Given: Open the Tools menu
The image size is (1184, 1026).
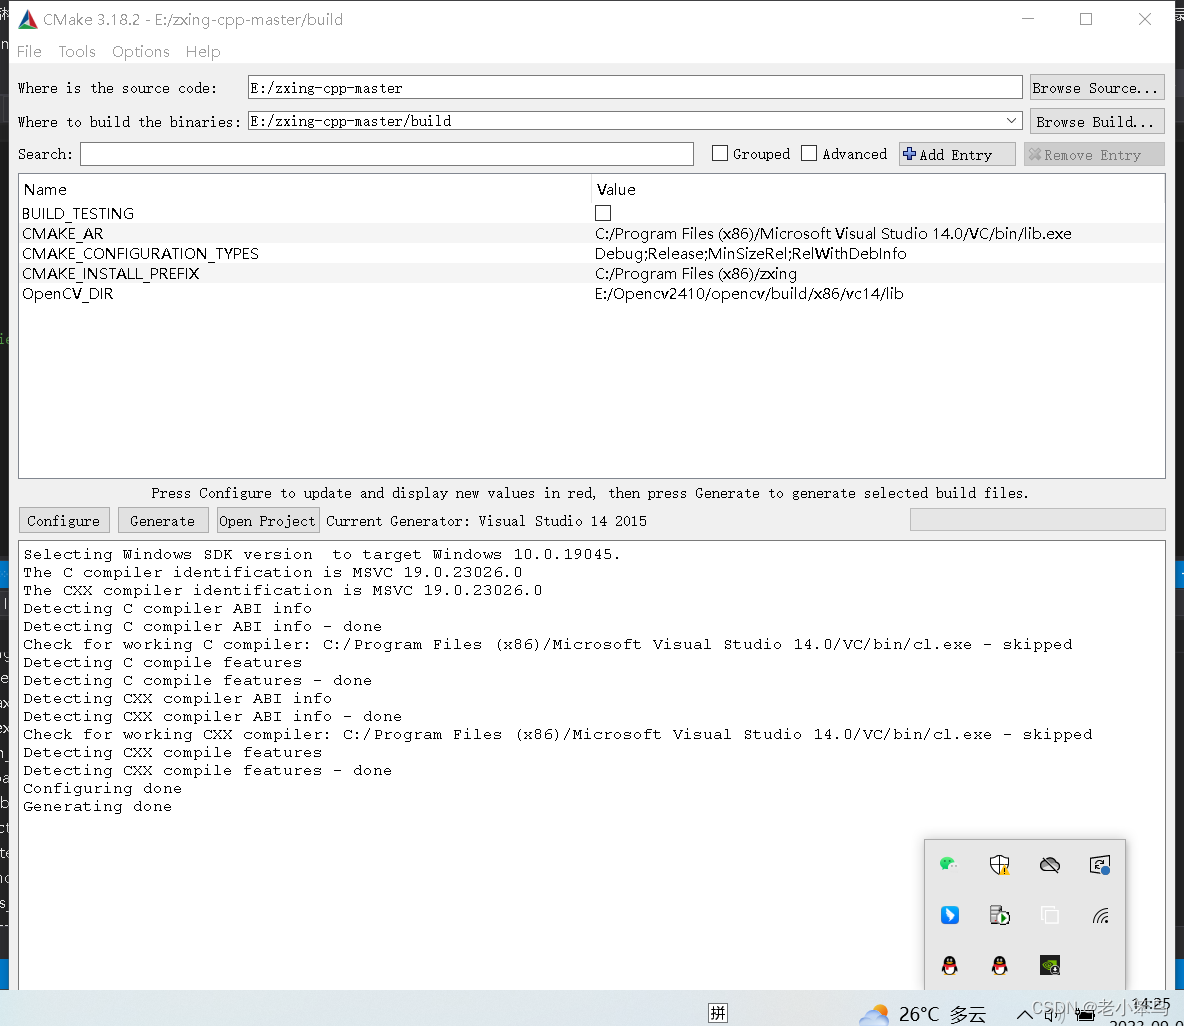Looking at the screenshot, I should pos(77,52).
